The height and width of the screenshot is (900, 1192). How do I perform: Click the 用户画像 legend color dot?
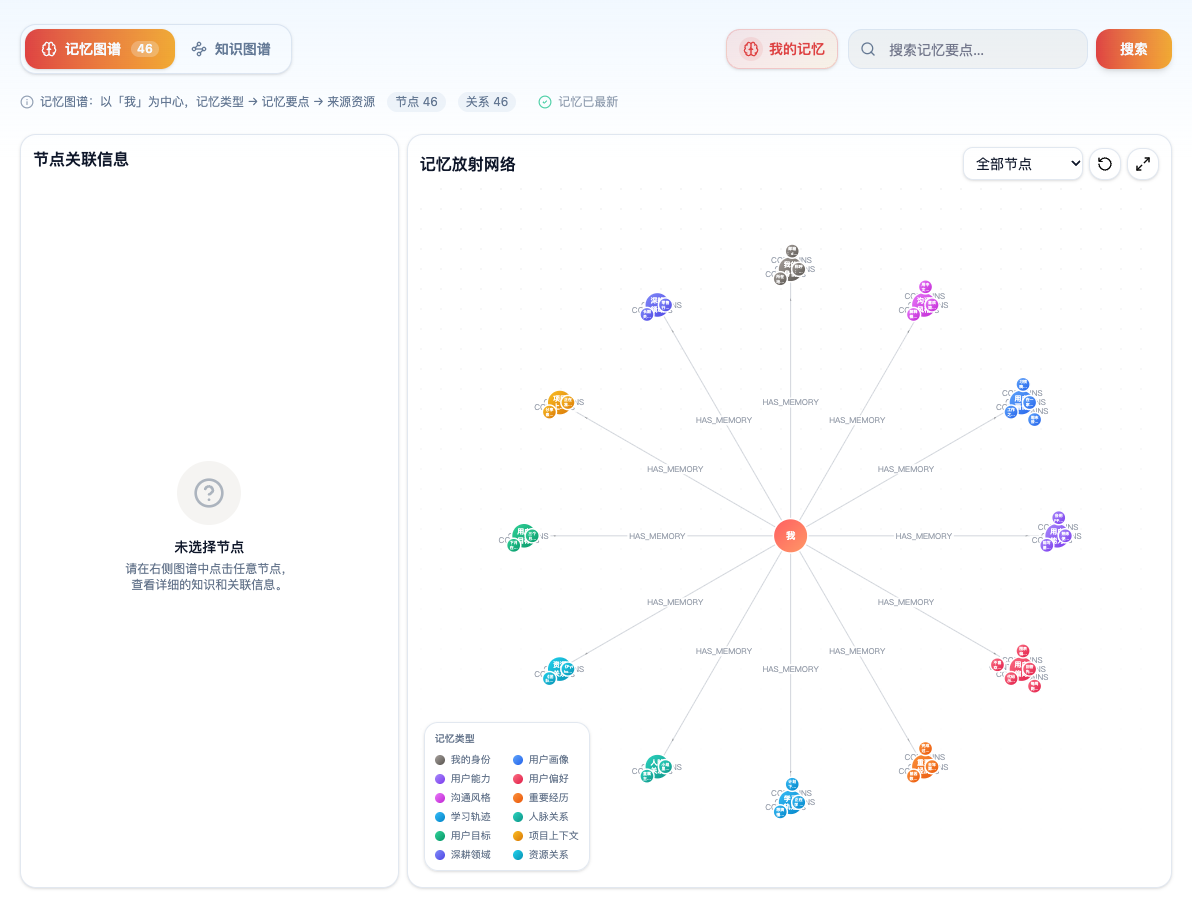tap(518, 759)
